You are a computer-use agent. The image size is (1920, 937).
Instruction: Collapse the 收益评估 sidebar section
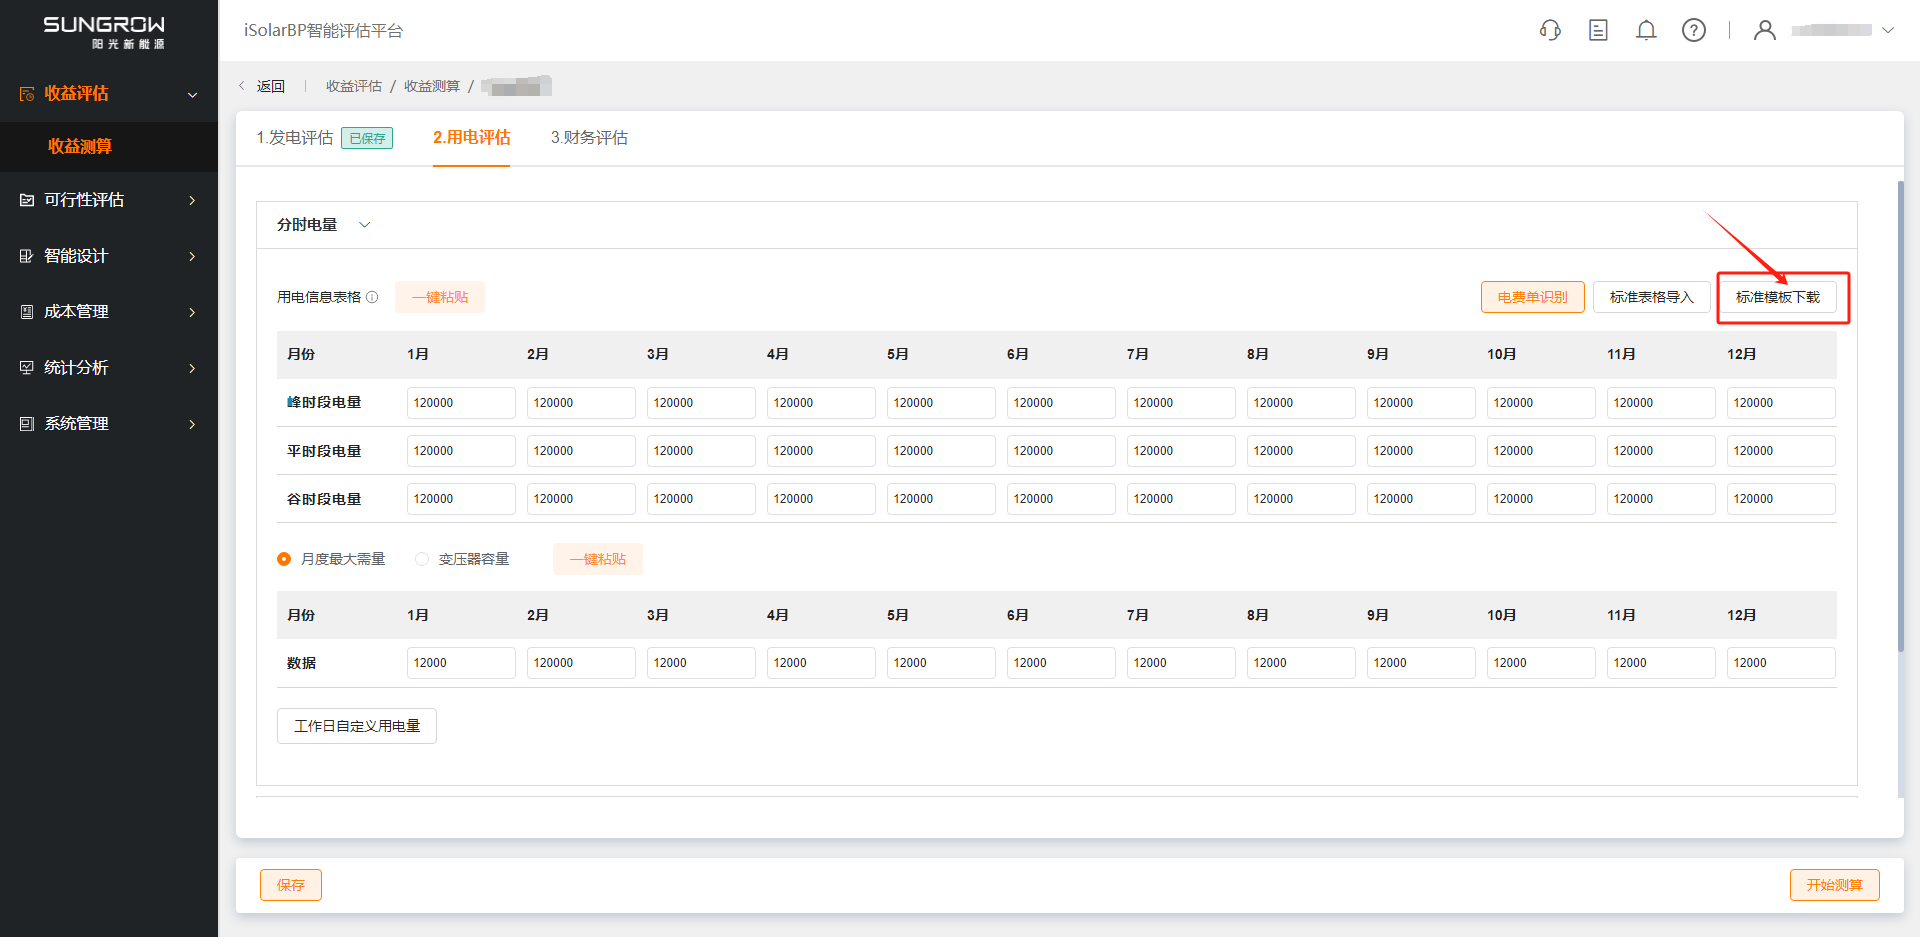[x=192, y=94]
